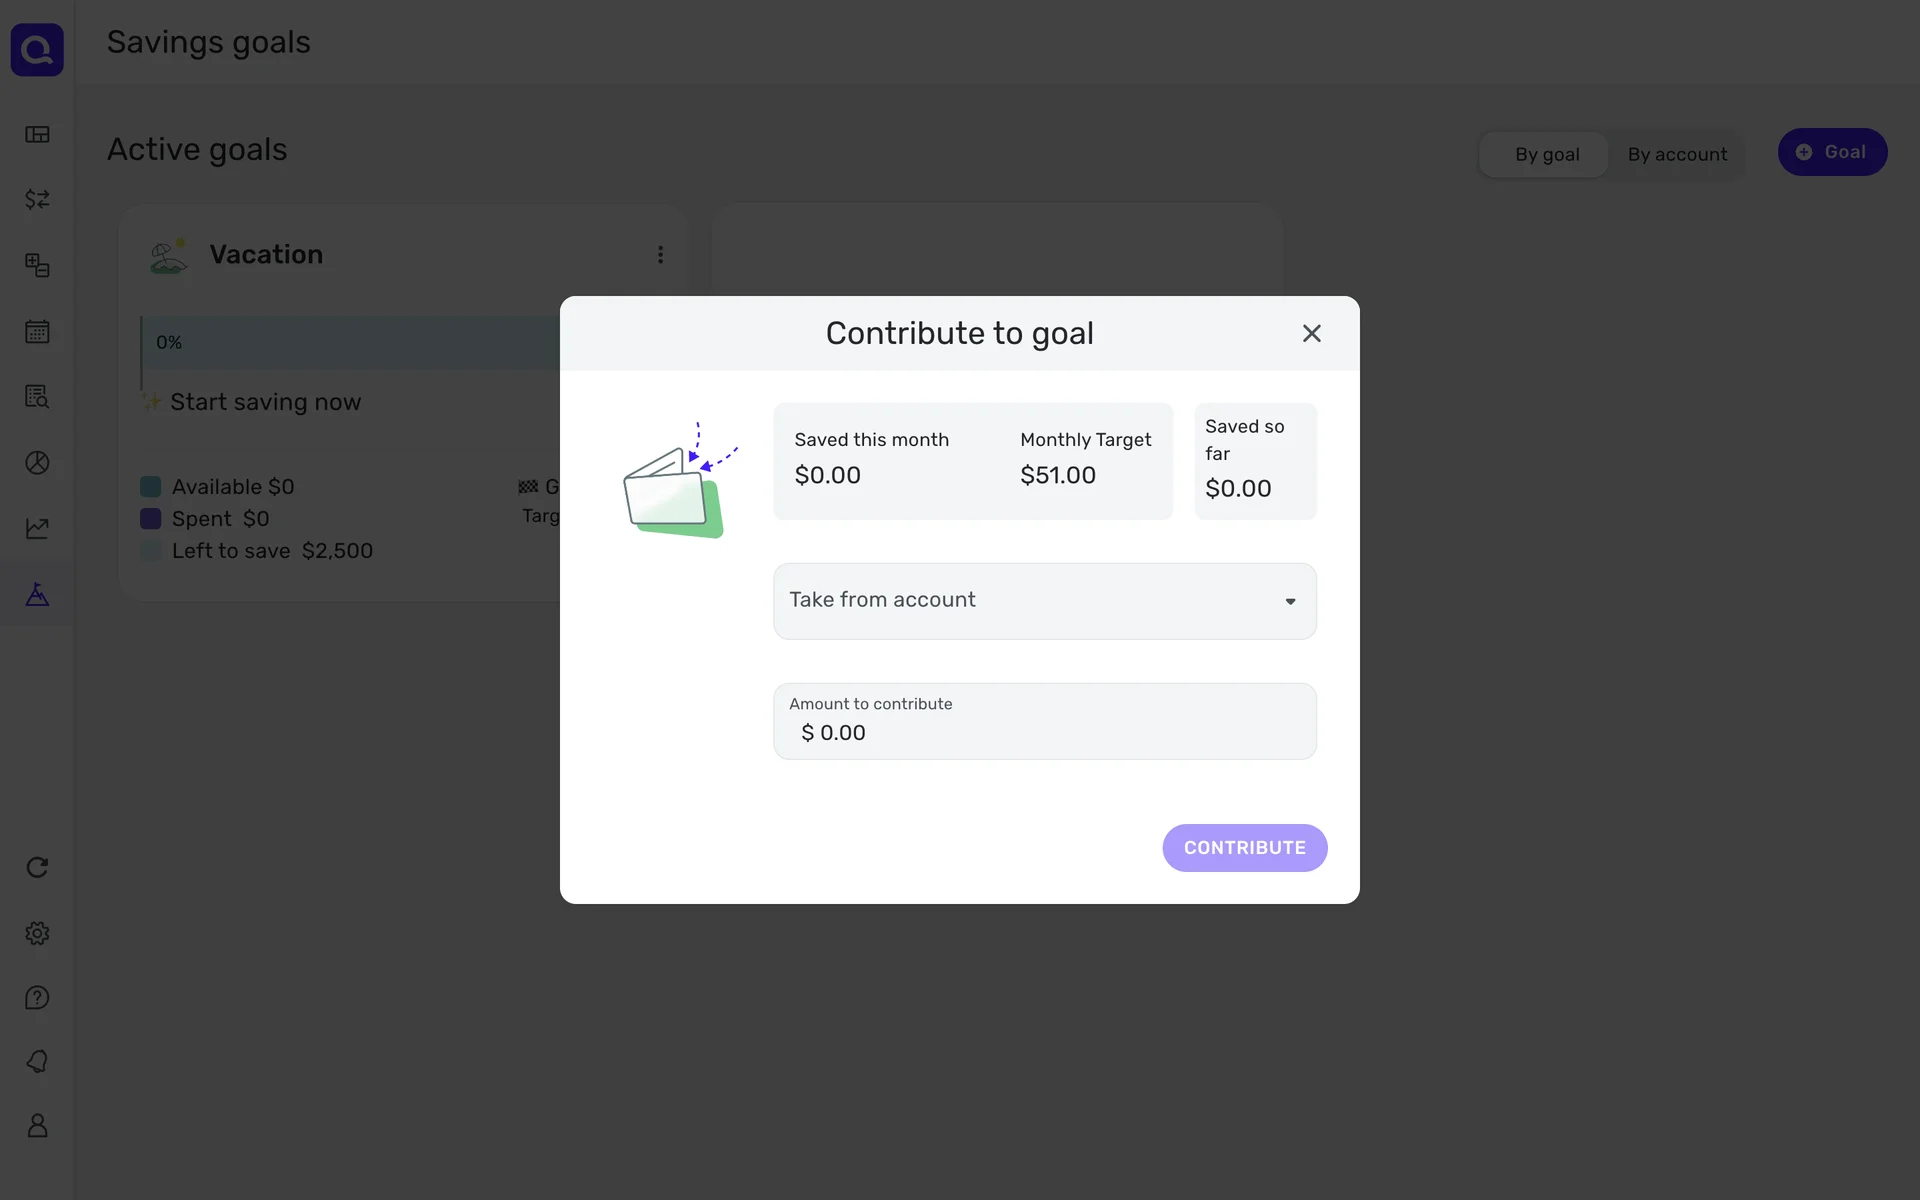The width and height of the screenshot is (1920, 1200).
Task: Click the refresh sync icon in sidebar
Action: [x=37, y=867]
